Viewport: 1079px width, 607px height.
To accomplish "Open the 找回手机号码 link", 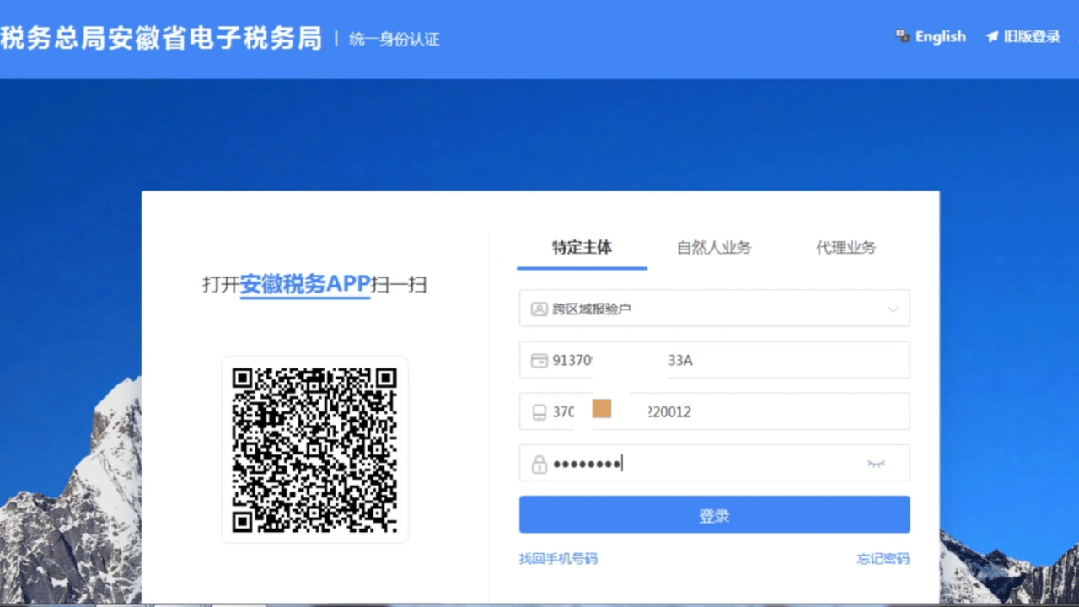I will pos(558,559).
